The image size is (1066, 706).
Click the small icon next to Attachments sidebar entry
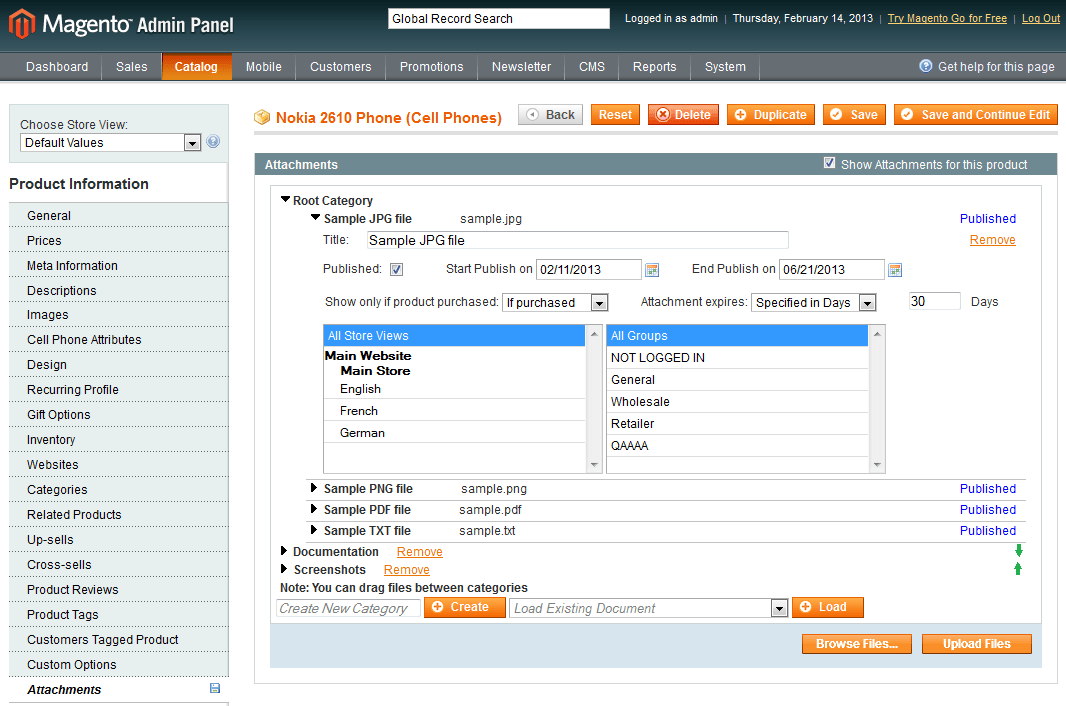click(214, 689)
